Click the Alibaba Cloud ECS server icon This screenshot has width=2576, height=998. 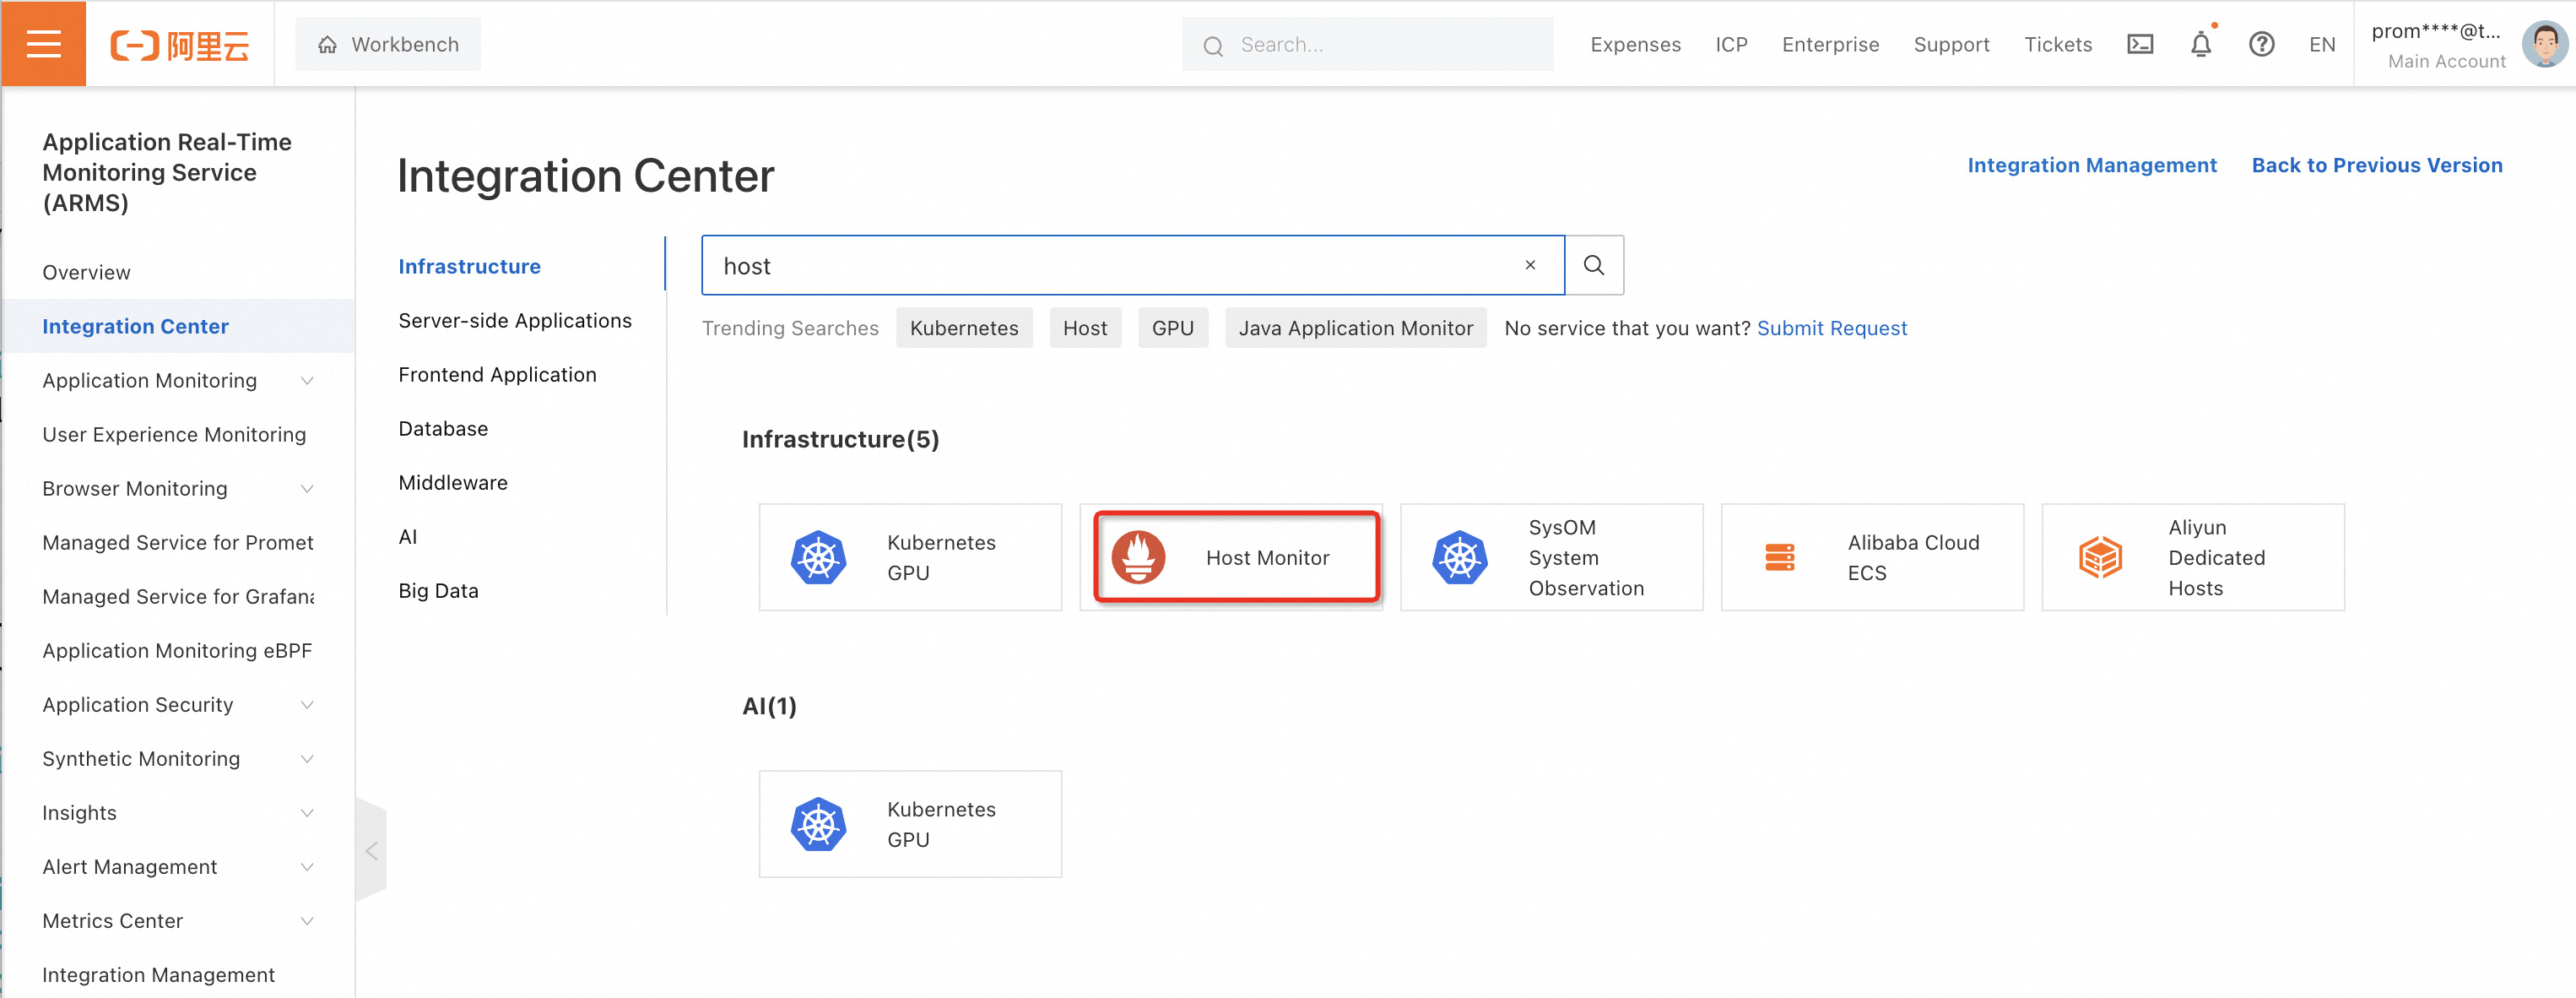coord(1779,557)
